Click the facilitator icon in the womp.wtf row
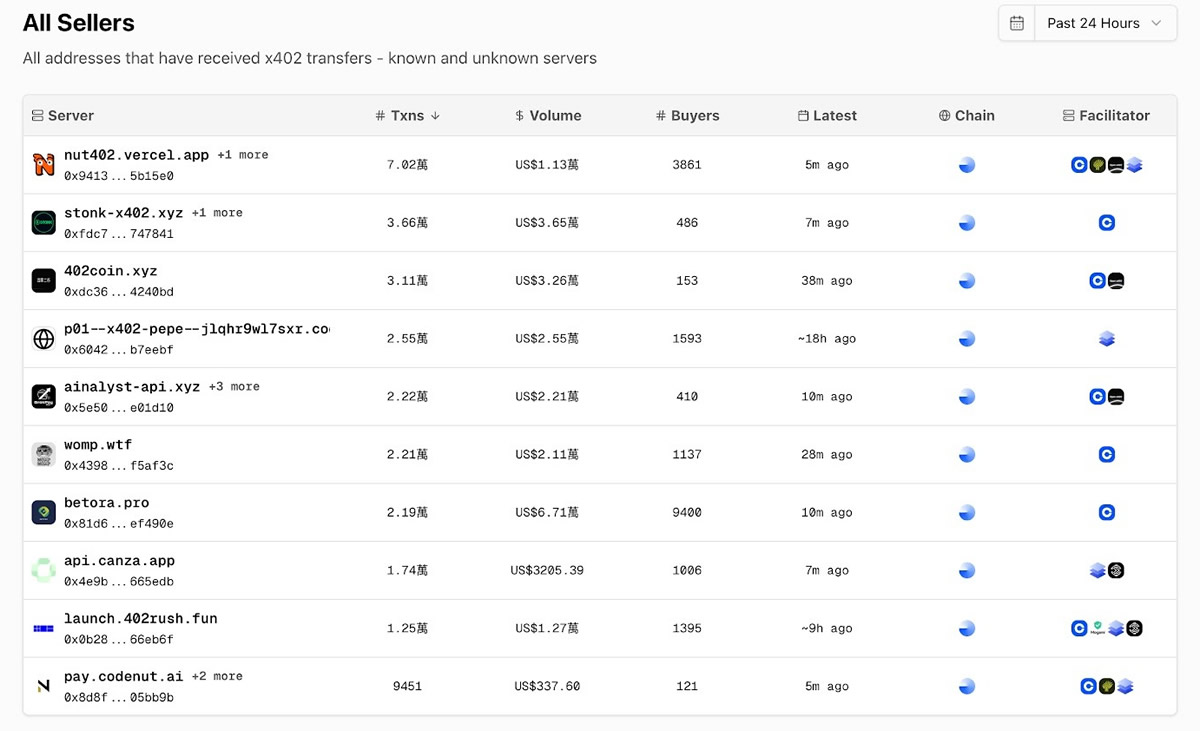 [x=1106, y=455]
